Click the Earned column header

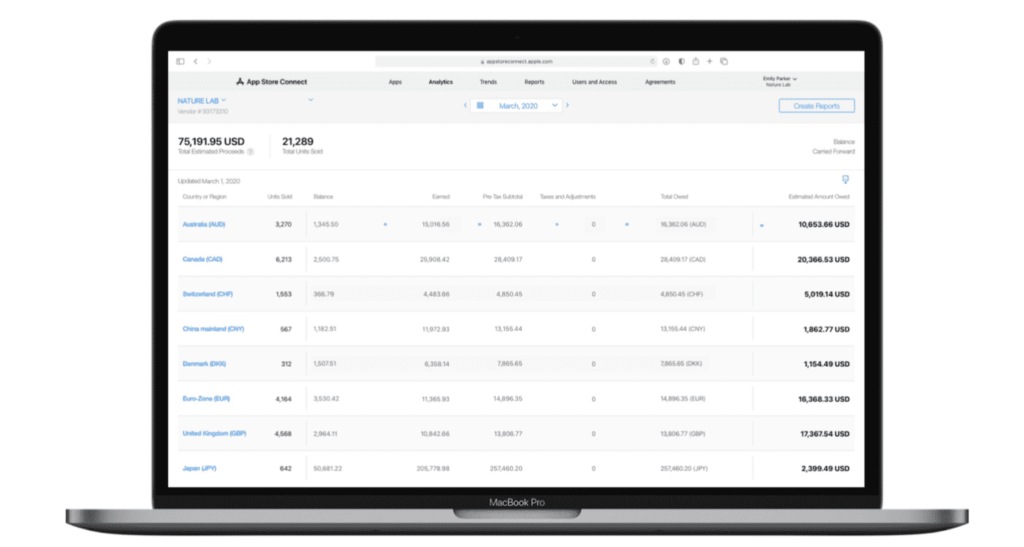(441, 196)
